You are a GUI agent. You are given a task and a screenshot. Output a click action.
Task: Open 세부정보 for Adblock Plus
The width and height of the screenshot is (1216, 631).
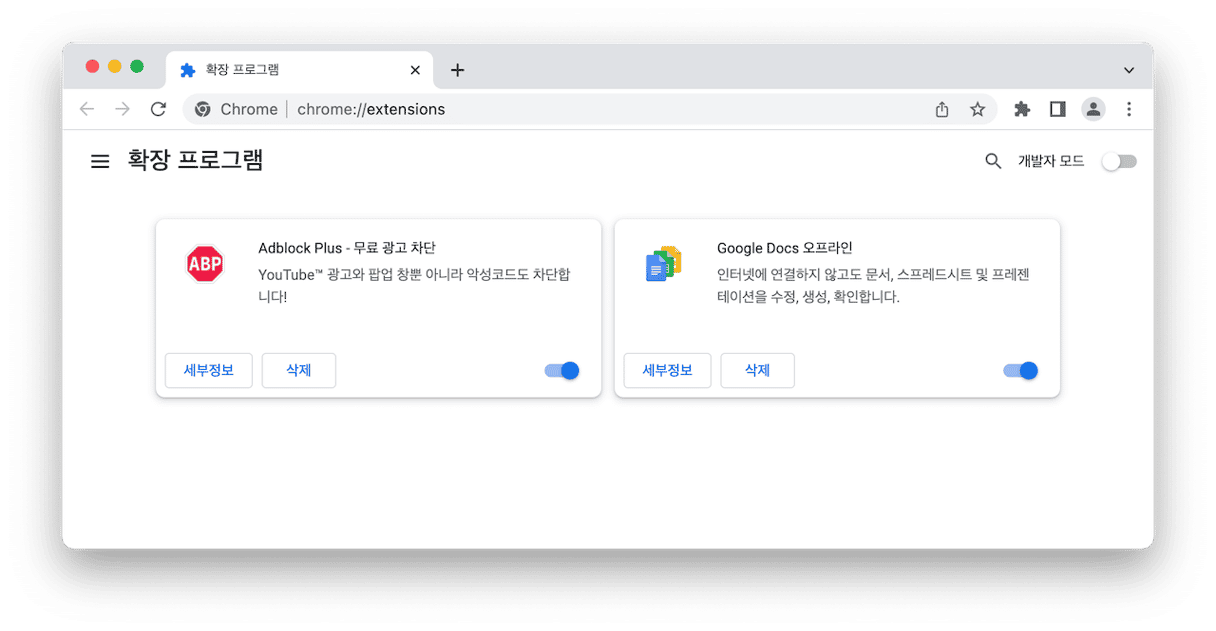(209, 370)
